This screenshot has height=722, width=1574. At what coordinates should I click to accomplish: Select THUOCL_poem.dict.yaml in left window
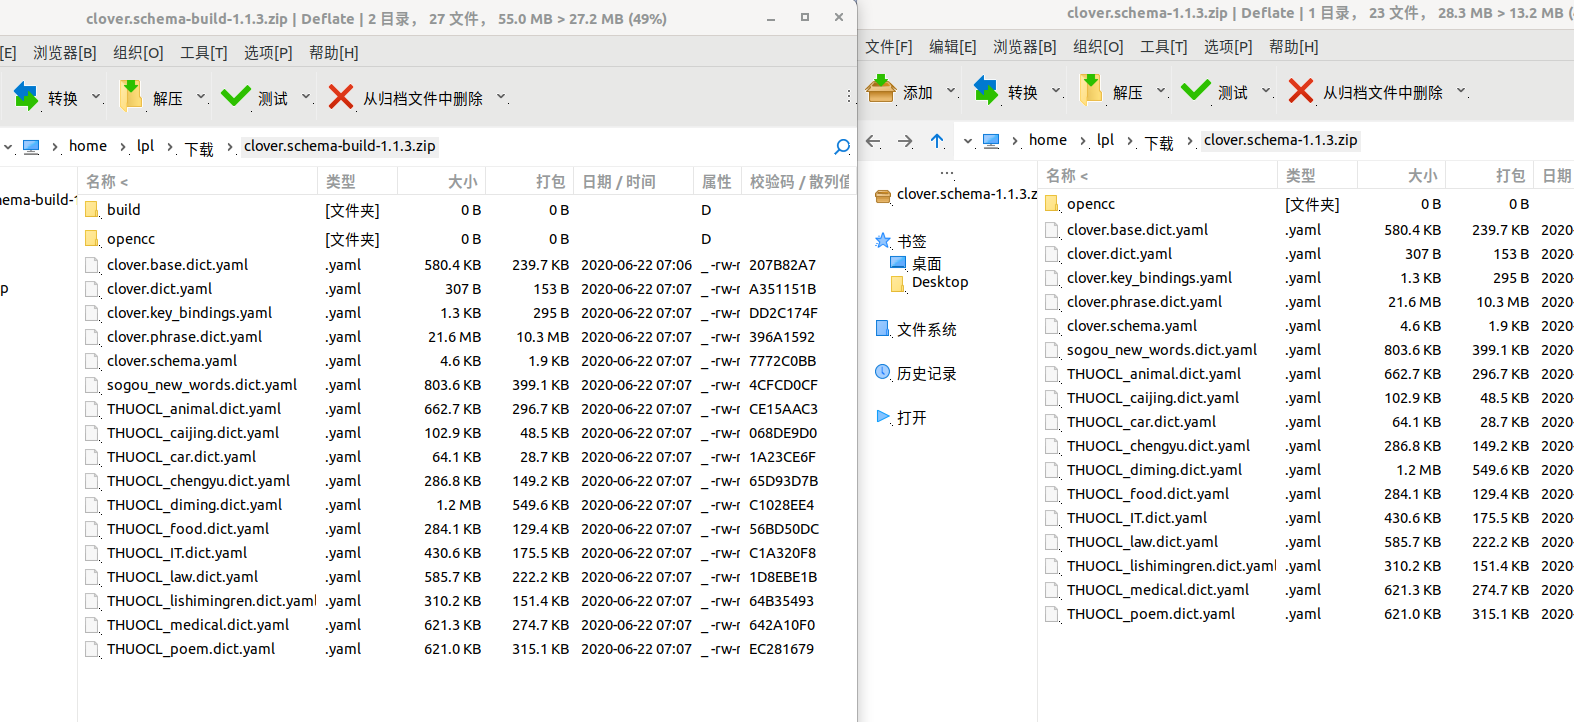click(191, 649)
